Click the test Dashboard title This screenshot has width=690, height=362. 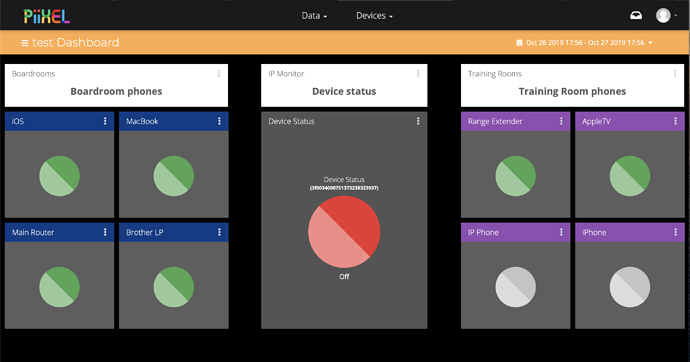pyautogui.click(x=76, y=43)
